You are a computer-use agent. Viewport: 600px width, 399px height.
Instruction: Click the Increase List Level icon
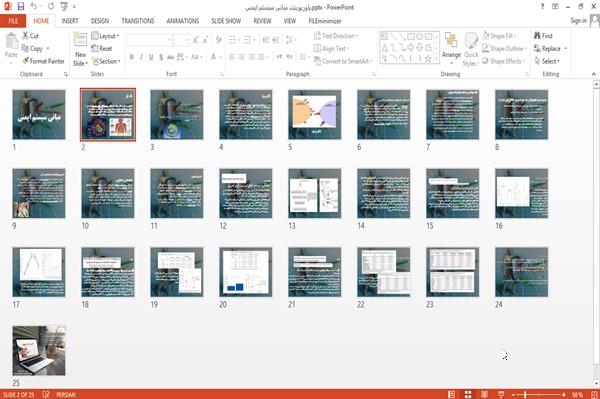tap(276, 39)
